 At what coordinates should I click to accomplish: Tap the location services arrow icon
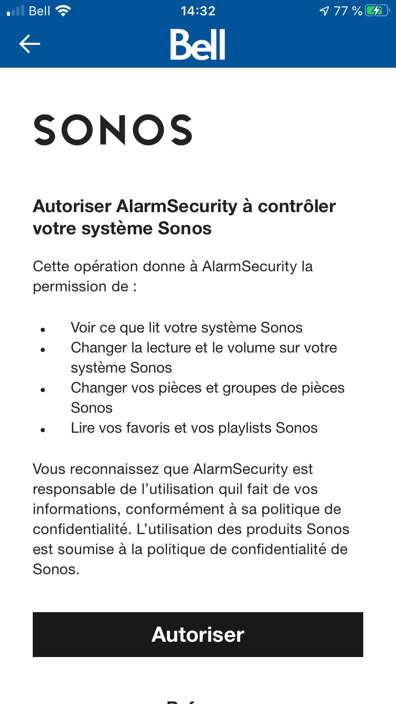tap(324, 11)
